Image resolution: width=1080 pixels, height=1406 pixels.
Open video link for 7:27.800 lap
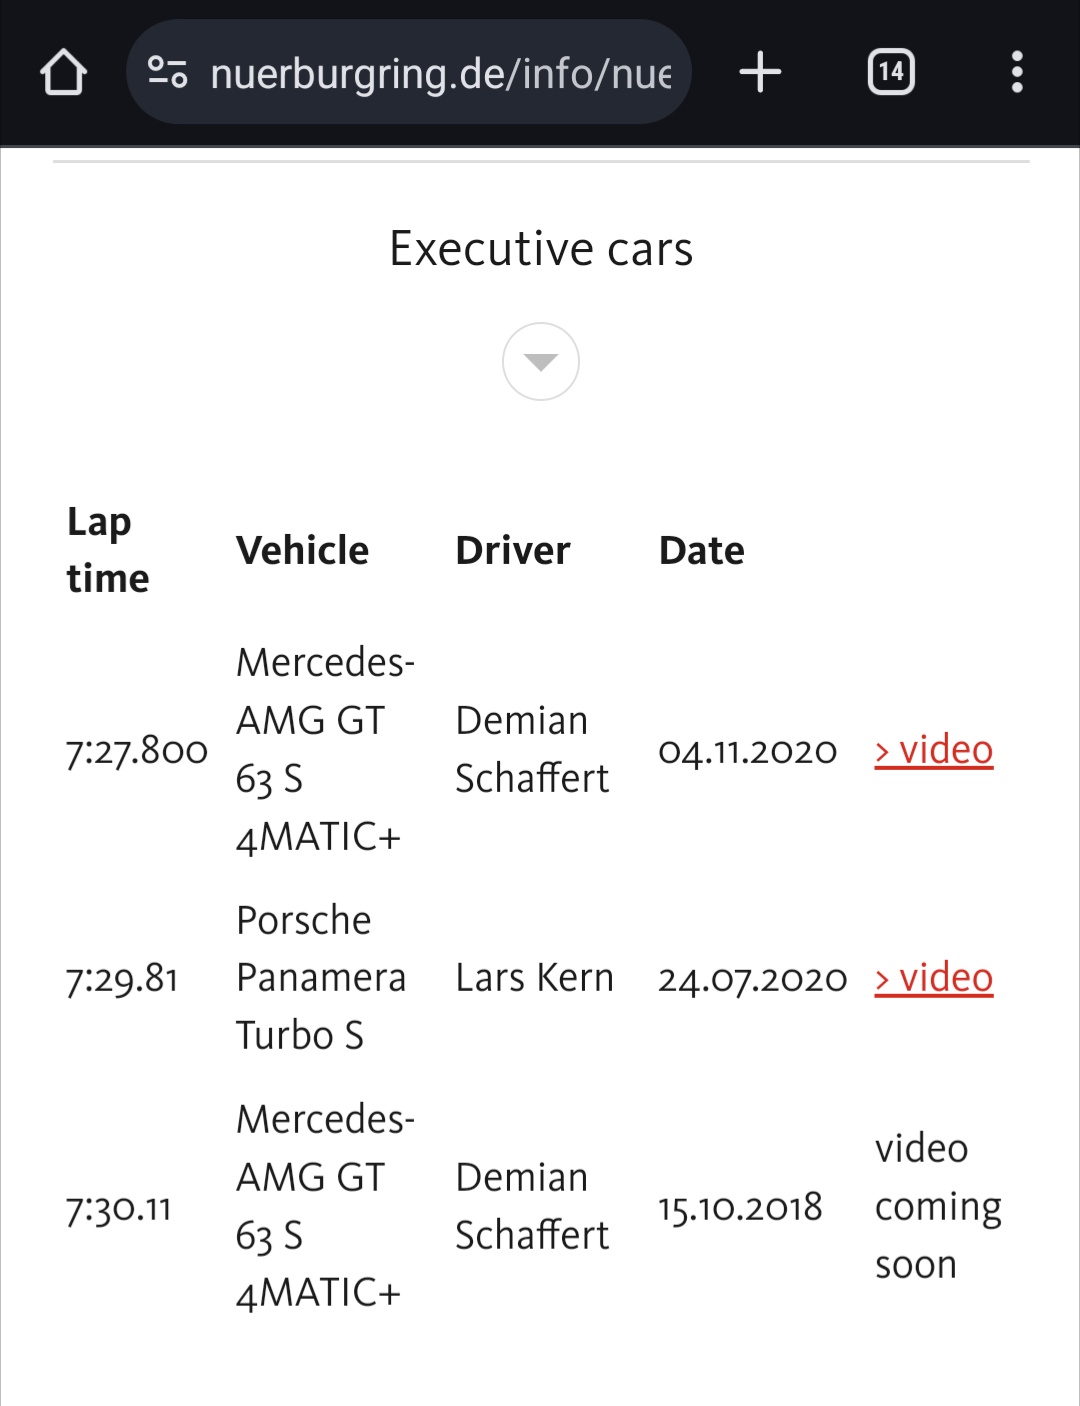(x=934, y=750)
